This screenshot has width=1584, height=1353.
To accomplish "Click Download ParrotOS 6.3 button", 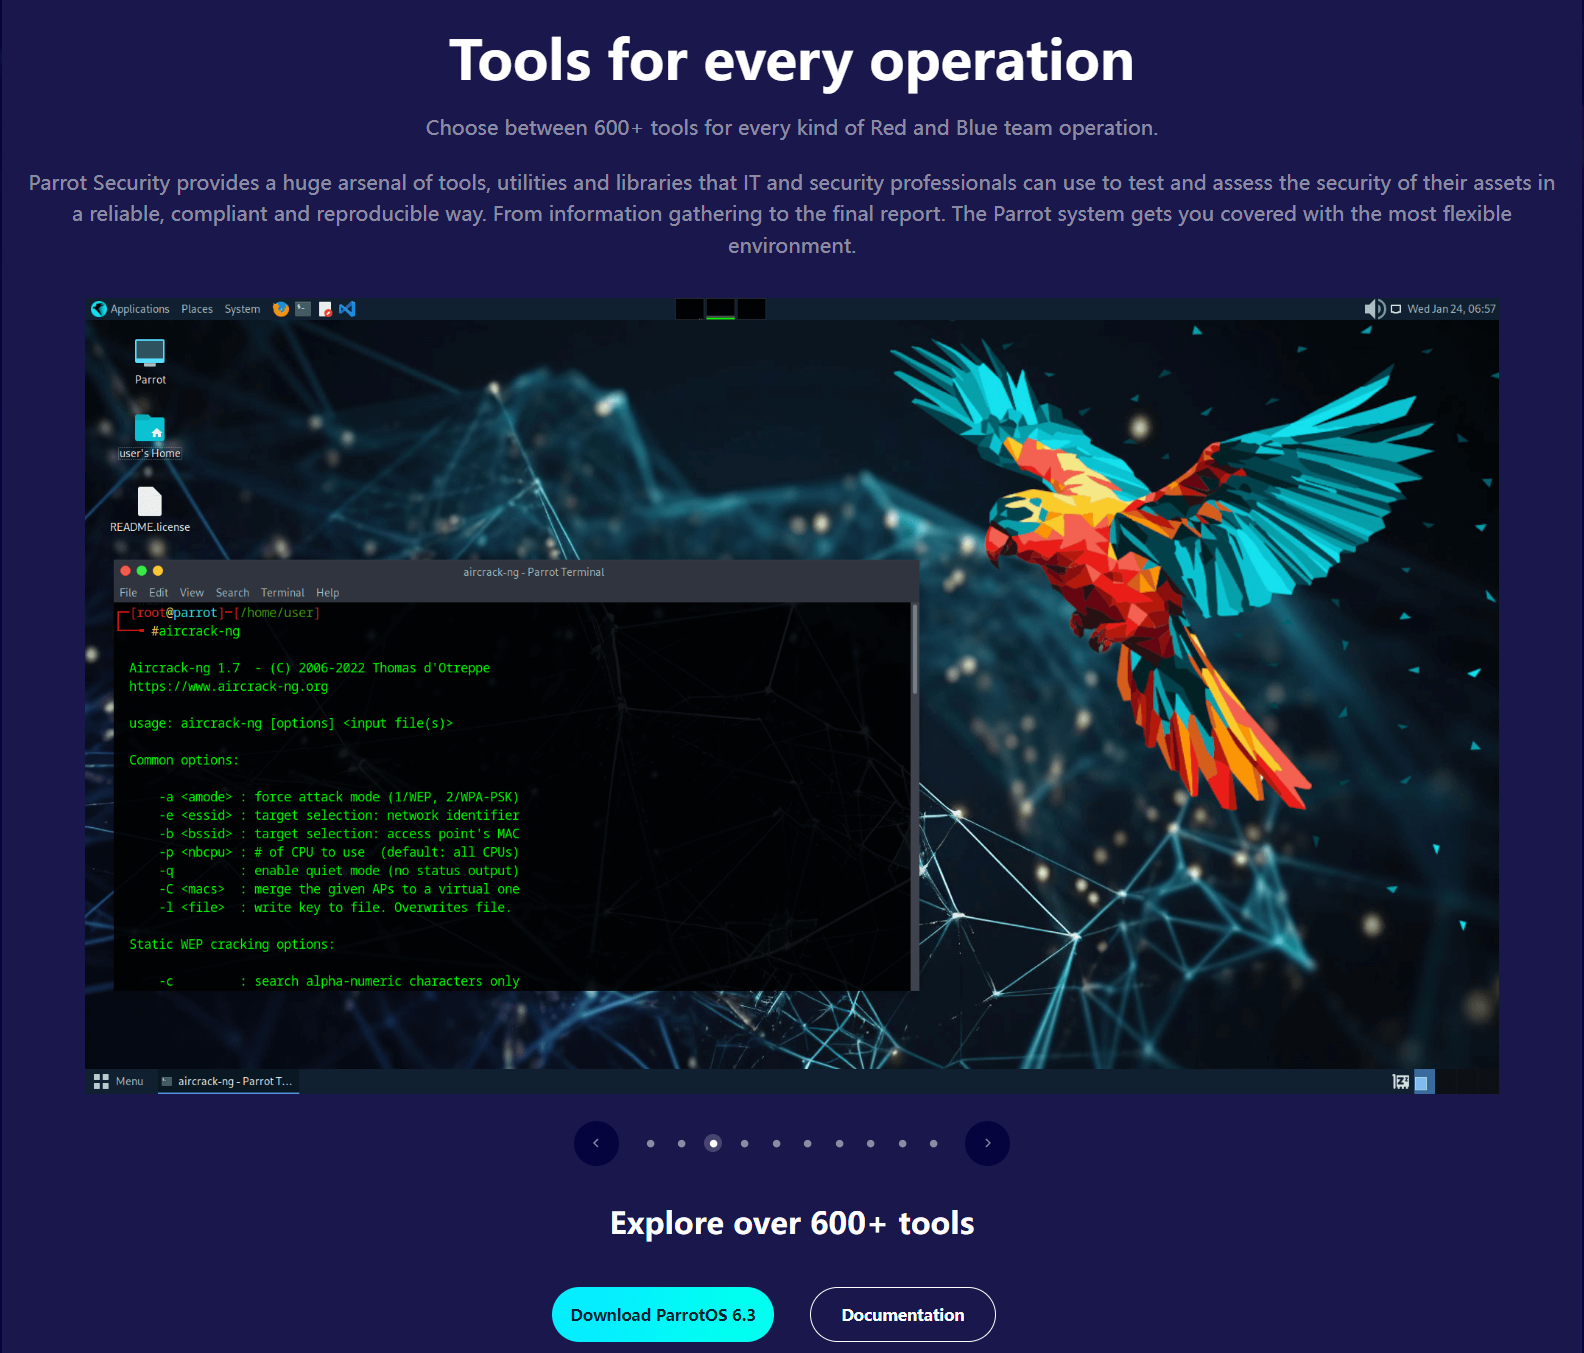I will click(x=663, y=1314).
